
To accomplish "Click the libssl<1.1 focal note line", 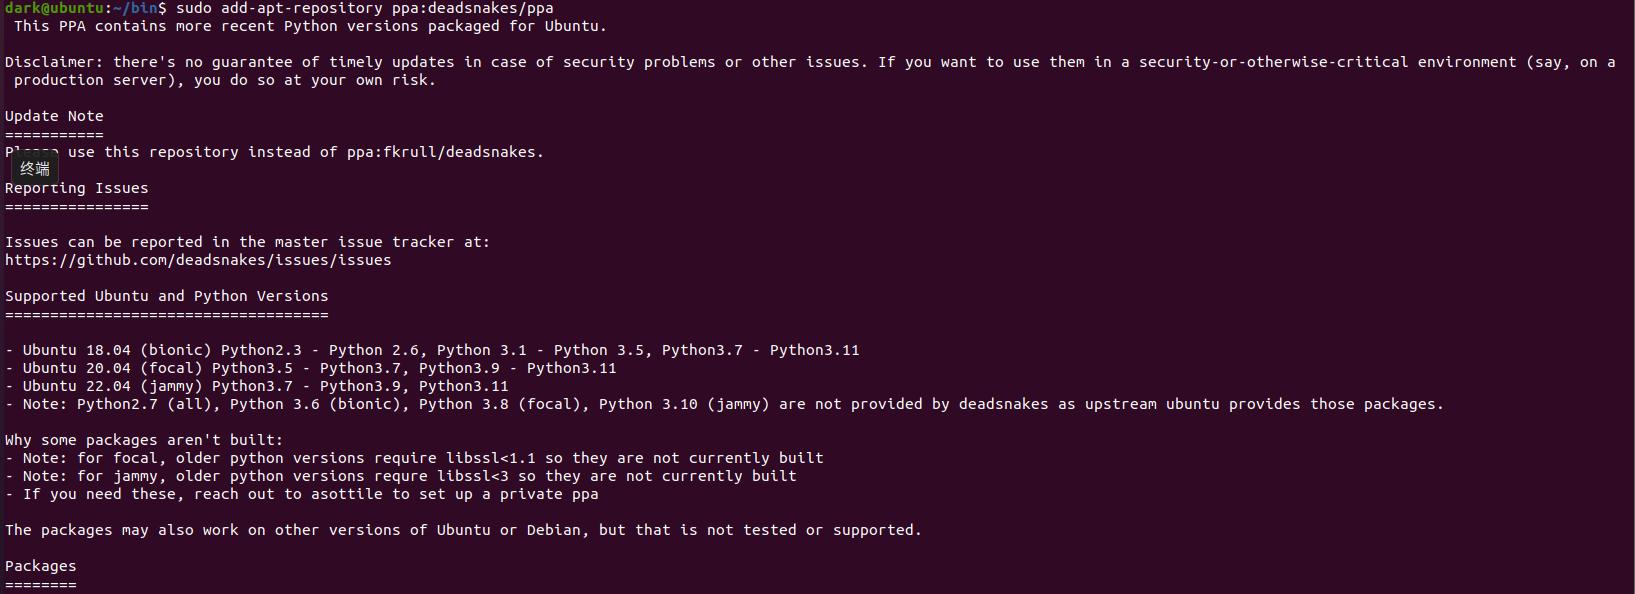I will coord(414,458).
